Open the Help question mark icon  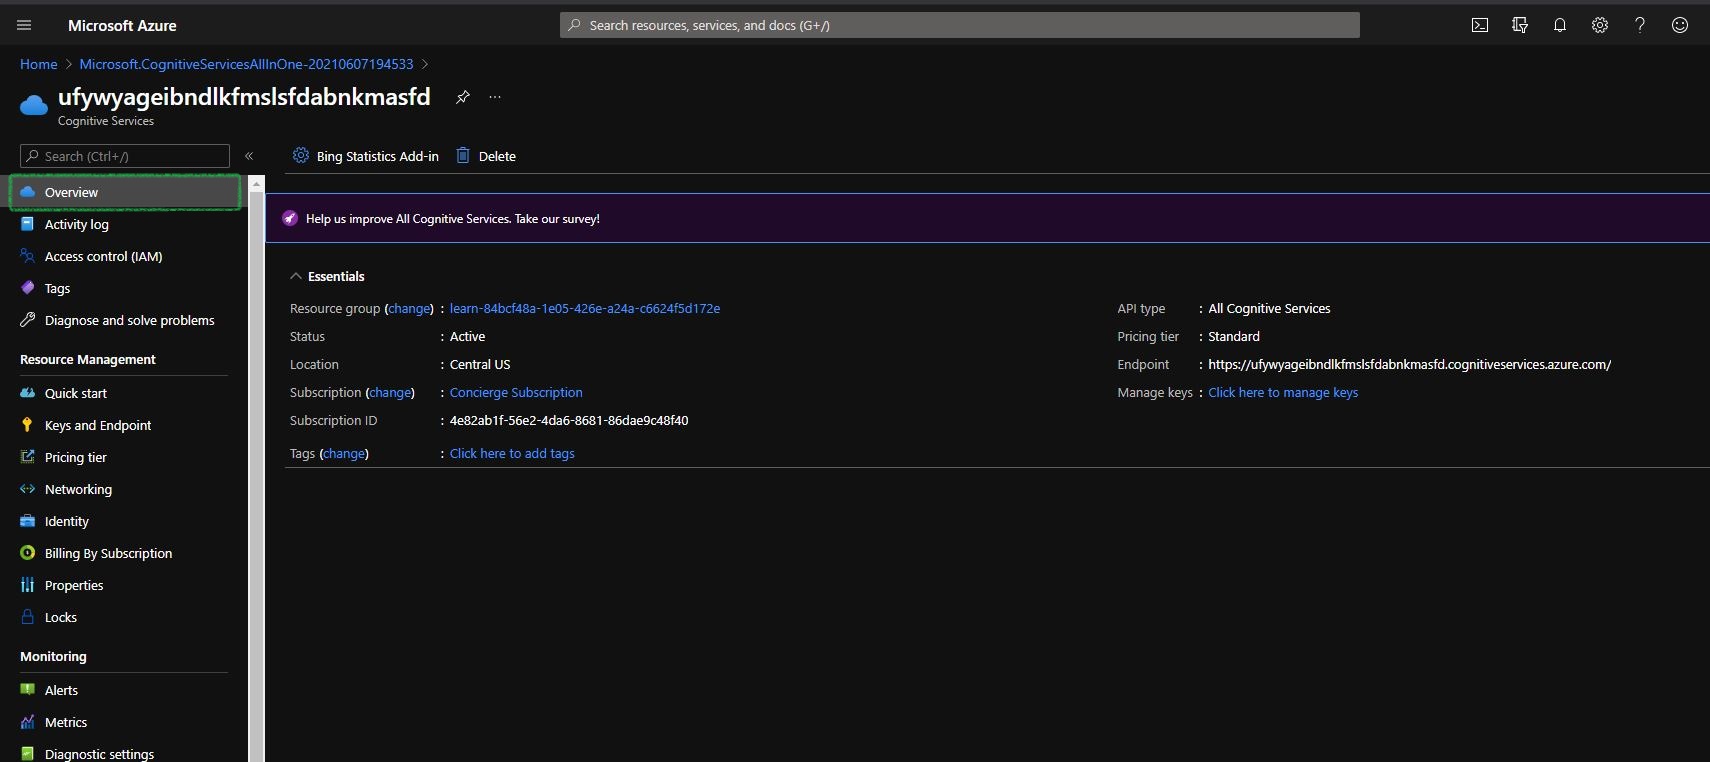pyautogui.click(x=1640, y=25)
